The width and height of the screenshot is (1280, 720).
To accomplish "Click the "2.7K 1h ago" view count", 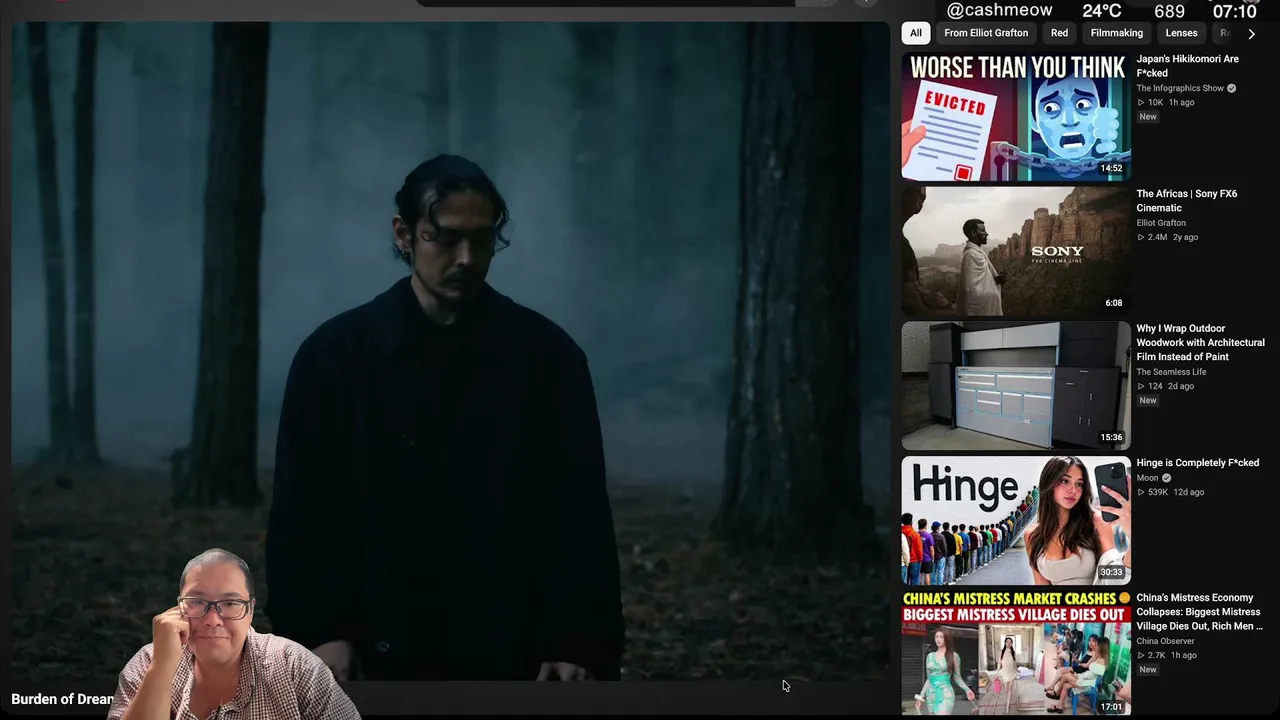I will [1167, 655].
